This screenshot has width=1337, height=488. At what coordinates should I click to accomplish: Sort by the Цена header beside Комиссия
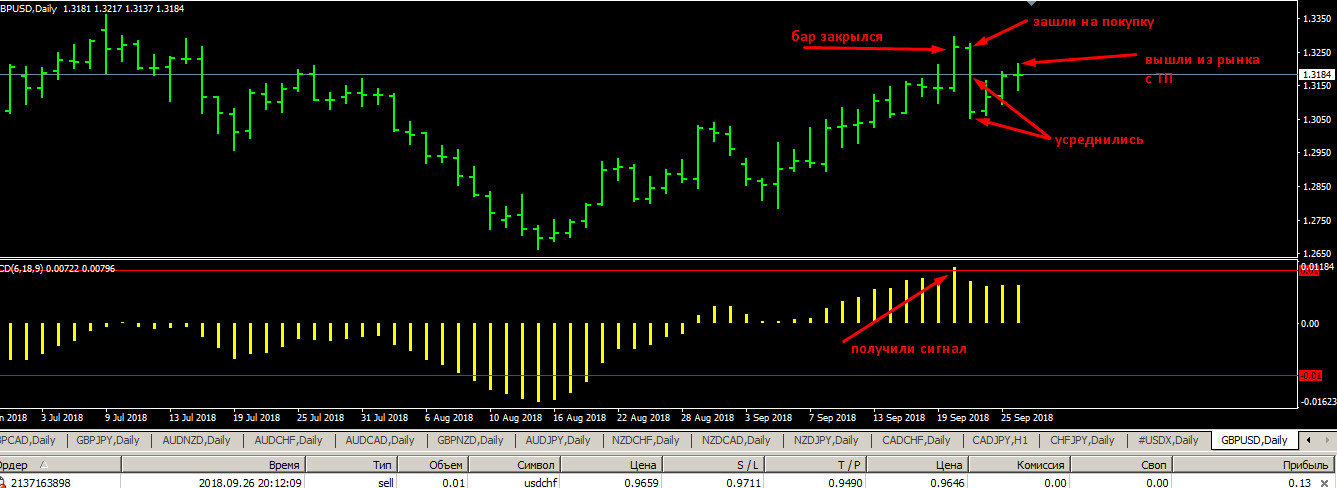pos(918,465)
